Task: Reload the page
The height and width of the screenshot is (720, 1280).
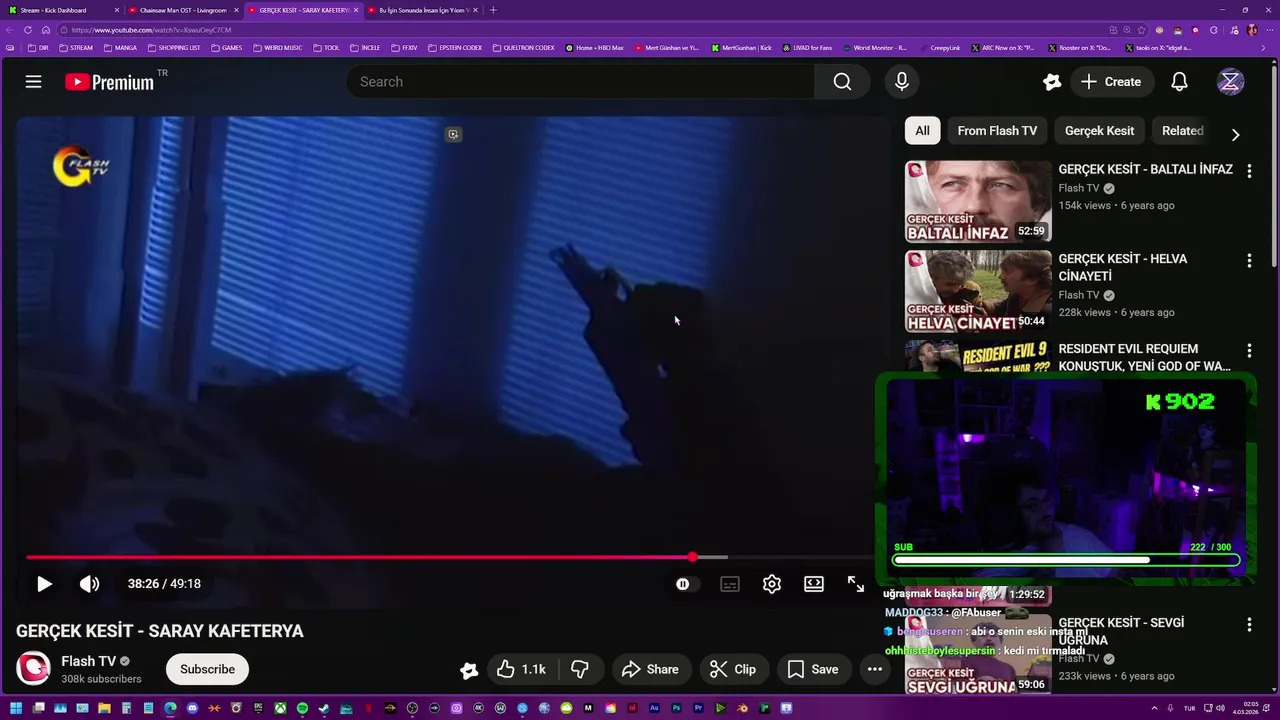Action: 28,30
